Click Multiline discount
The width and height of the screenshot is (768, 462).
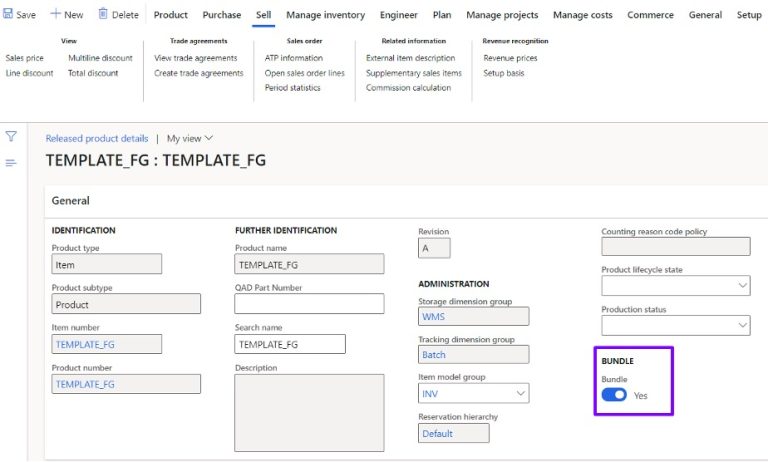pos(100,58)
